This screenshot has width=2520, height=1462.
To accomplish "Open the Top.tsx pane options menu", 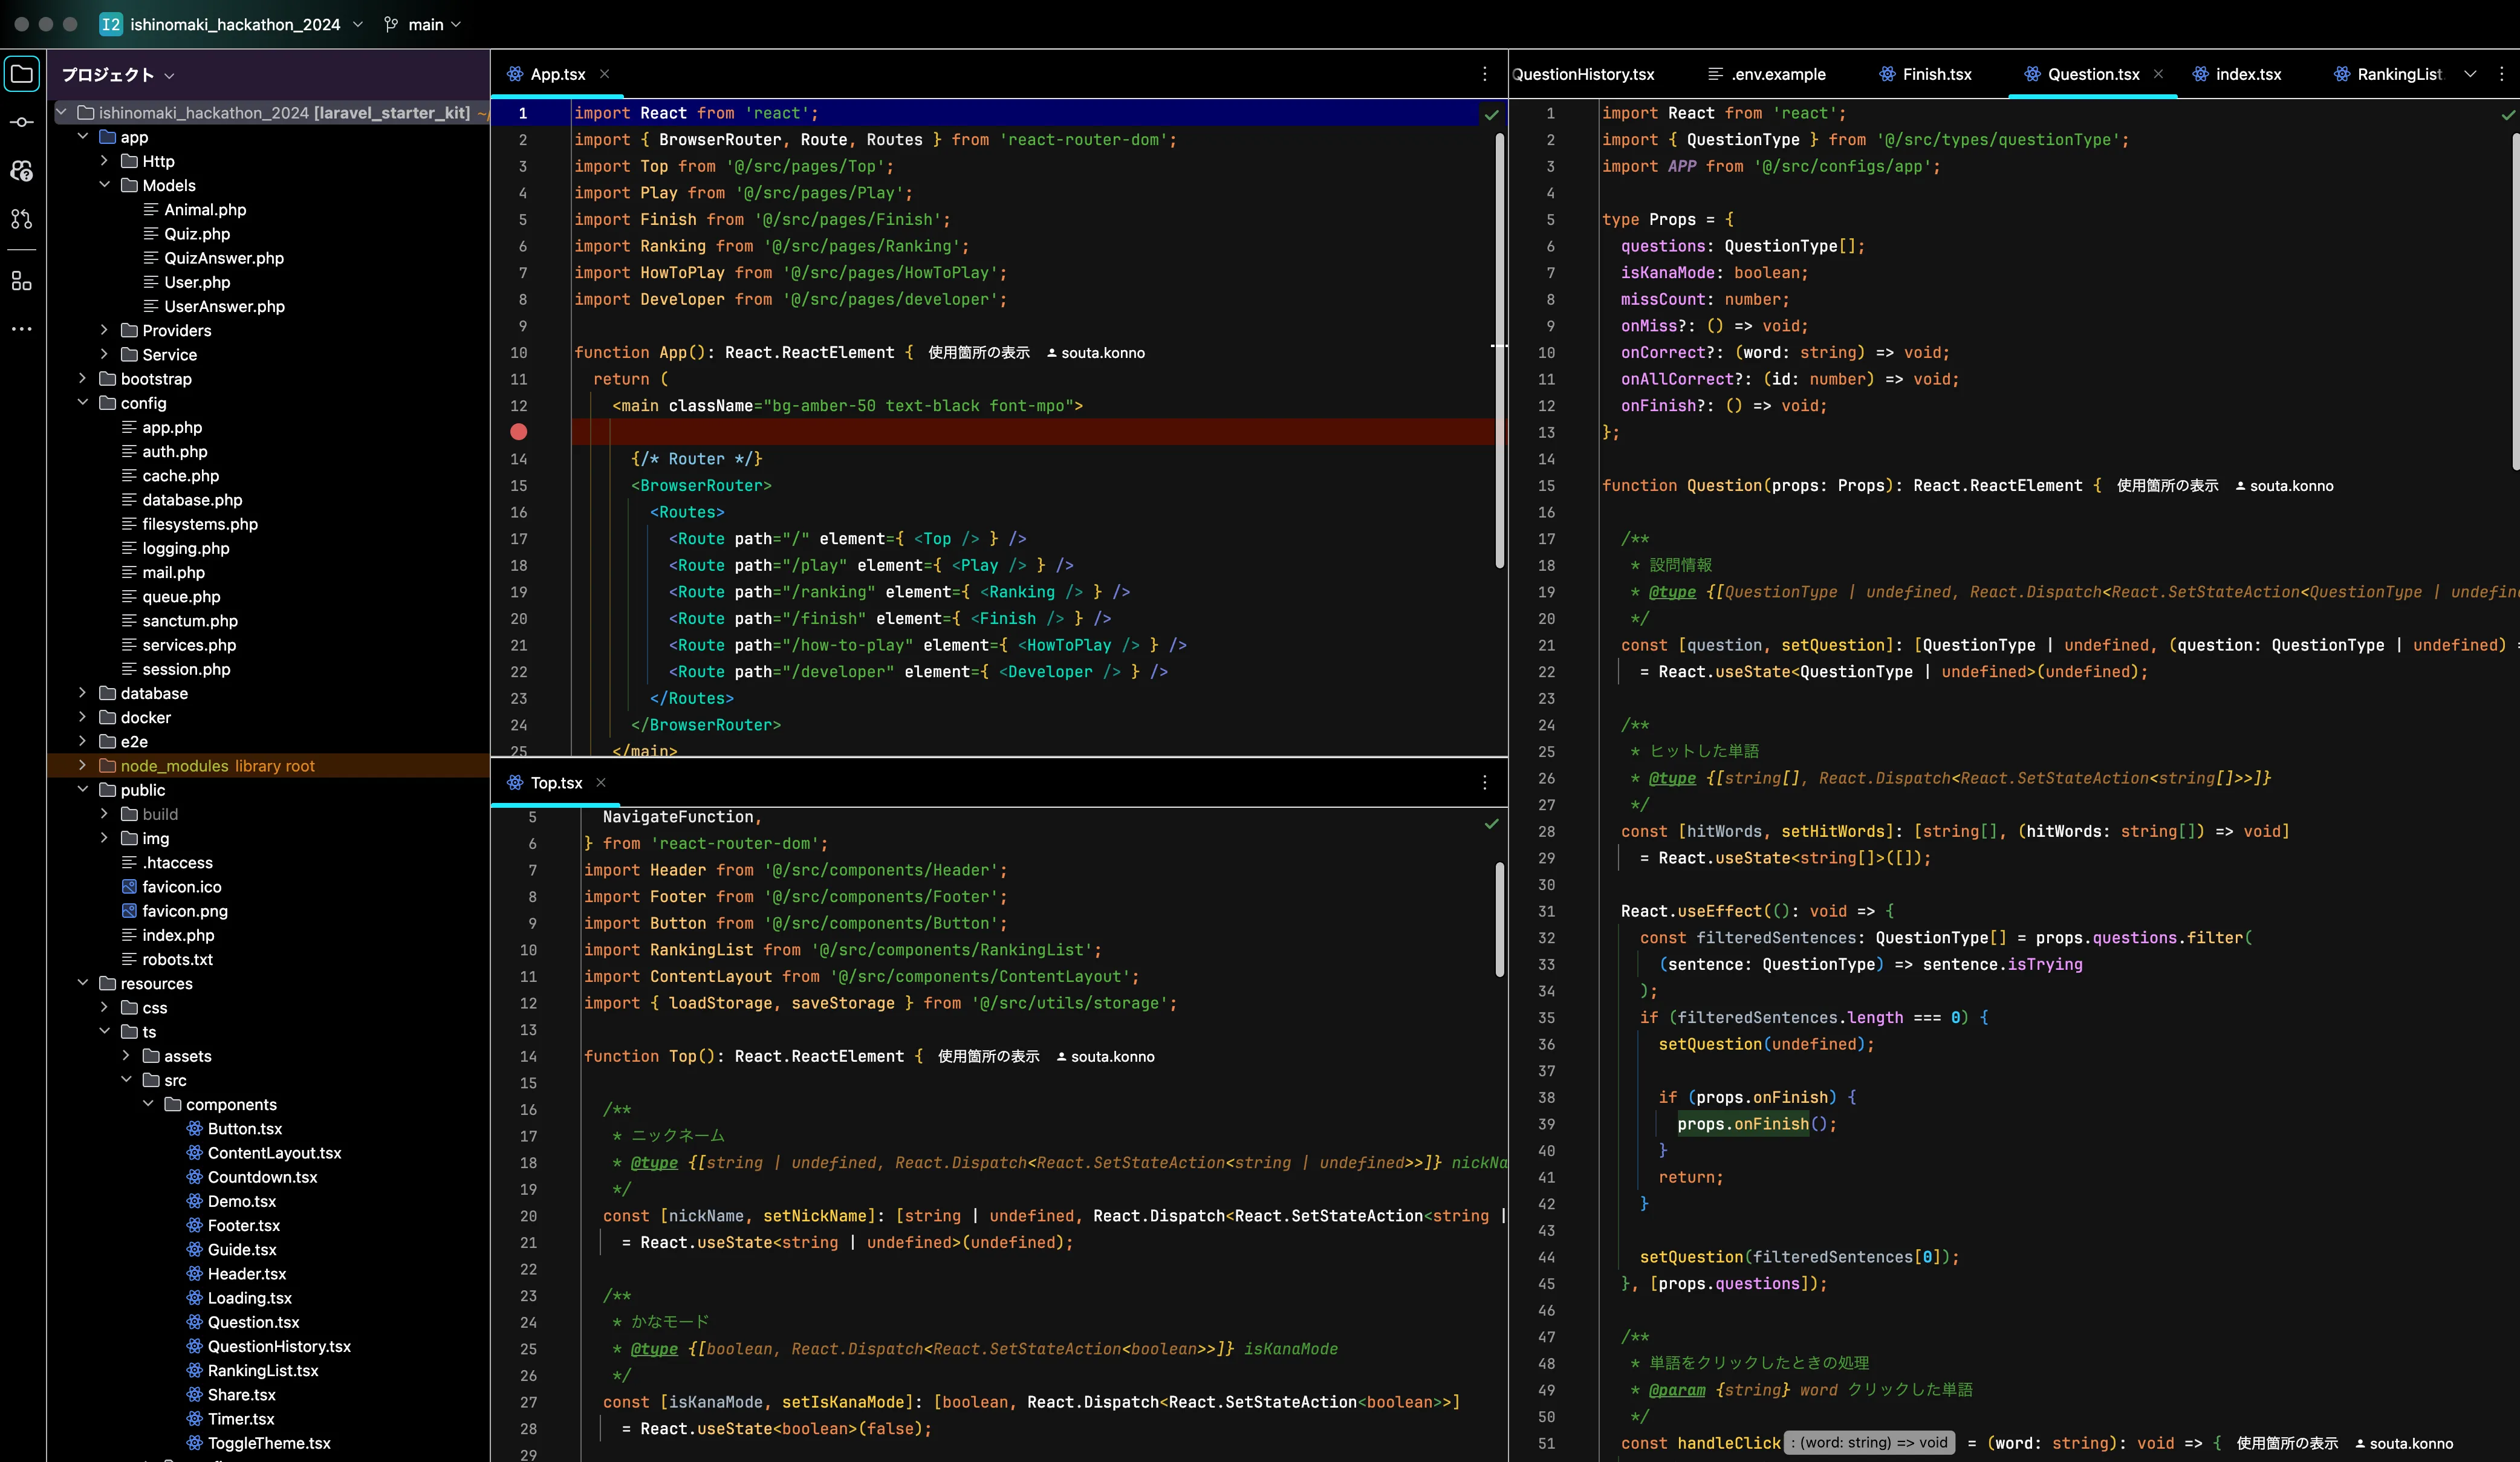I will click(x=1484, y=783).
